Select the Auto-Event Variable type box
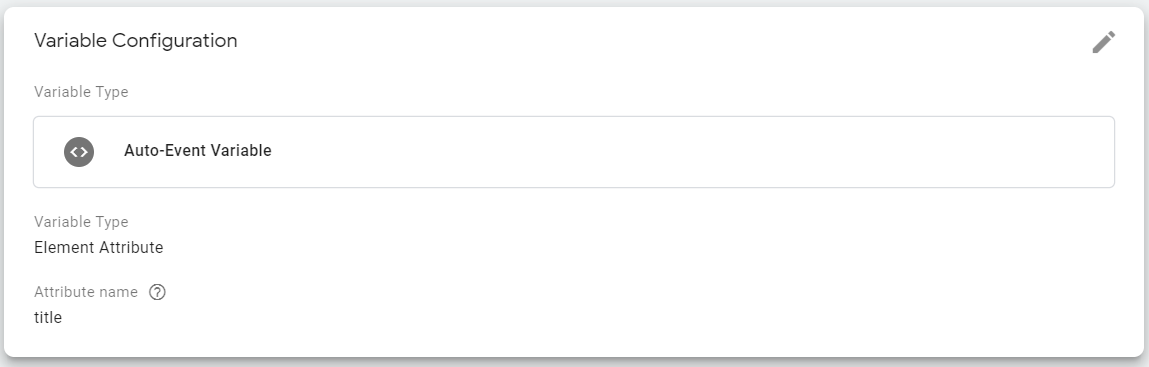Image resolution: width=1149 pixels, height=367 pixels. coord(574,152)
